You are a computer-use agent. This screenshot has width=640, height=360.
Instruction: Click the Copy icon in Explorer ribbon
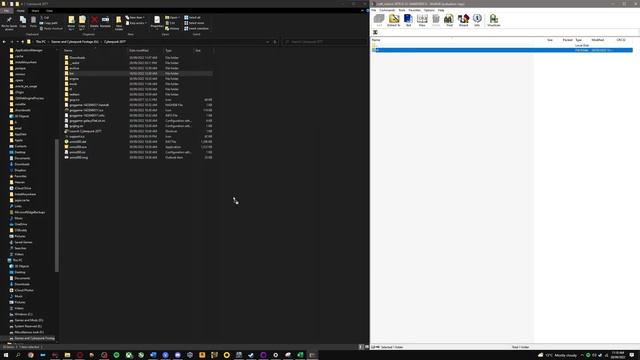click(x=23, y=22)
